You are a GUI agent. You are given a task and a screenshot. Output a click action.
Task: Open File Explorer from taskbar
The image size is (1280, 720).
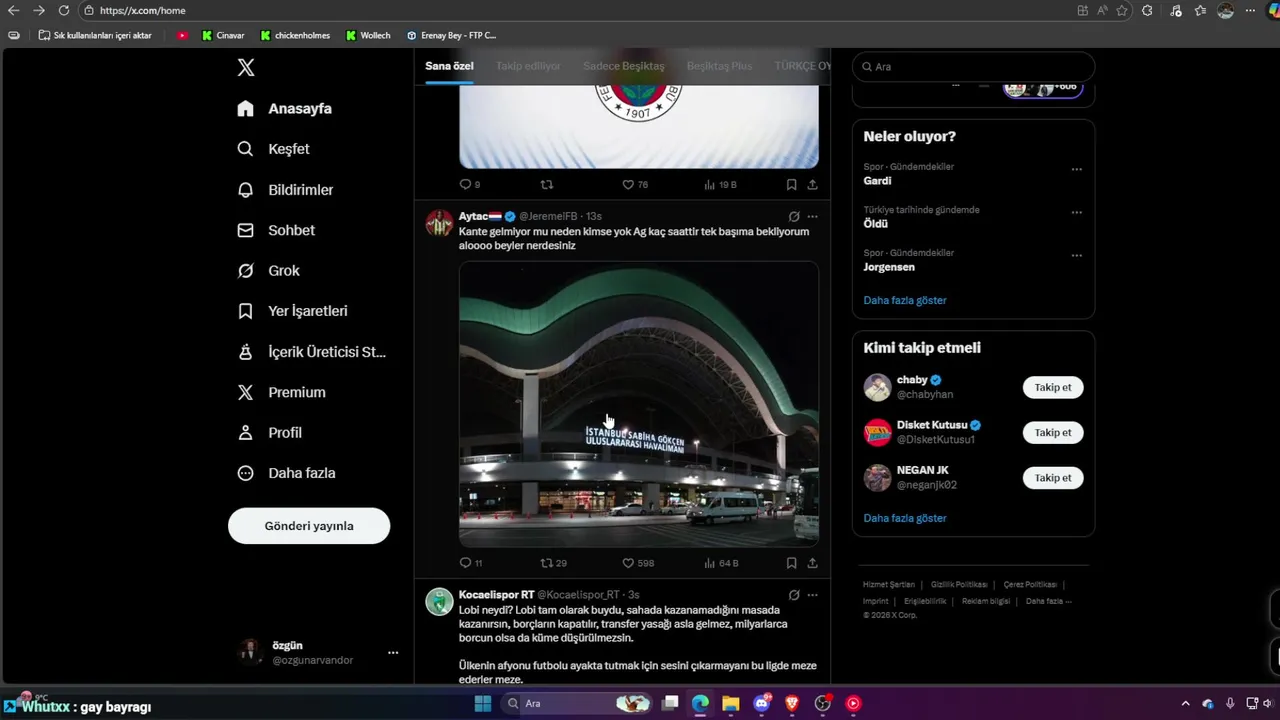[x=731, y=703]
